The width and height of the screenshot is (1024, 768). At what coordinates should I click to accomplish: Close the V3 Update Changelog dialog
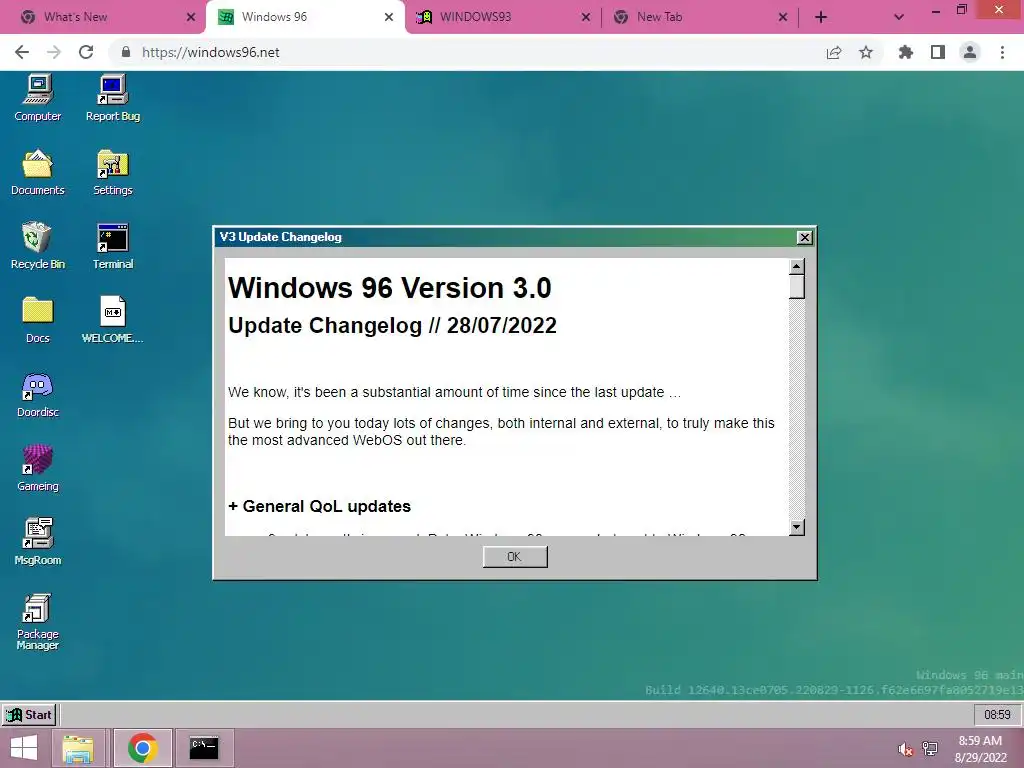pyautogui.click(x=805, y=238)
